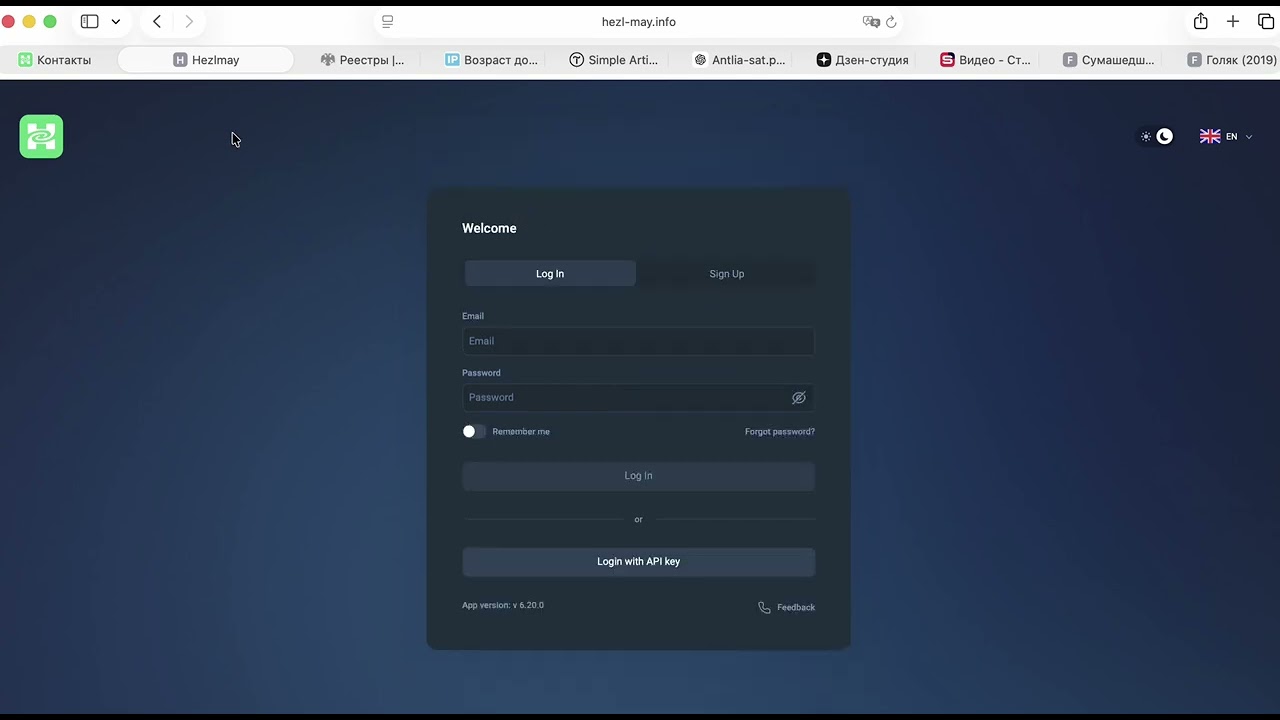Open the Голяк (2019) browser tab

(x=1231, y=60)
